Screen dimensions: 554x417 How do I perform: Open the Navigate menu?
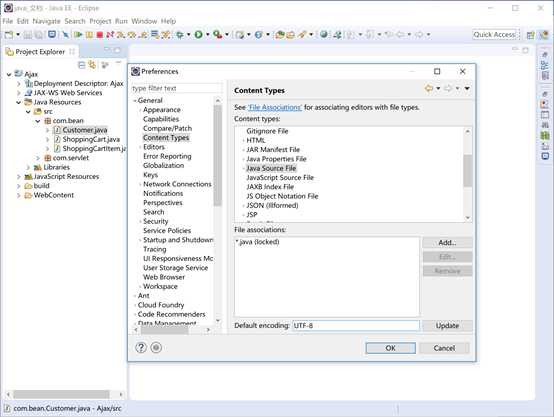pyautogui.click(x=47, y=21)
